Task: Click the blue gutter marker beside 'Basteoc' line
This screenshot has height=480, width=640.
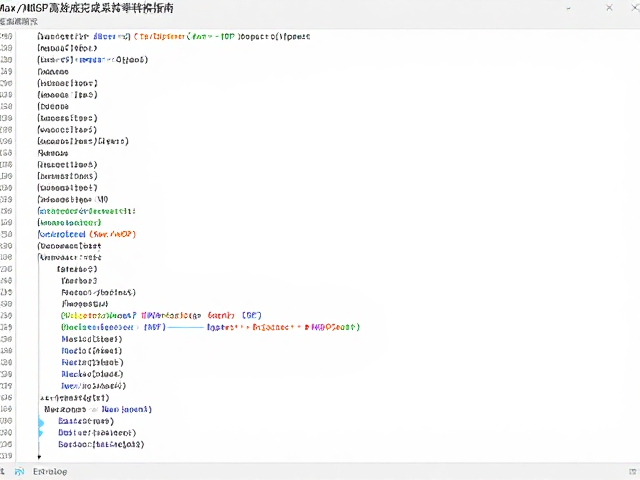Action: (x=41, y=422)
